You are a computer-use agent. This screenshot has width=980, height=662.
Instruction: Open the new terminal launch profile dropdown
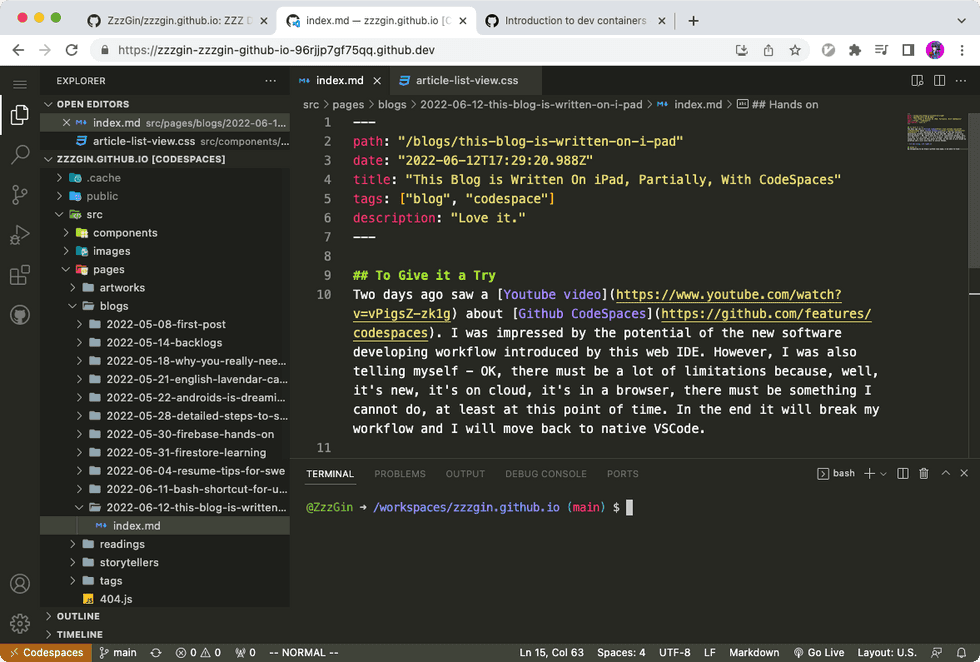(883, 474)
